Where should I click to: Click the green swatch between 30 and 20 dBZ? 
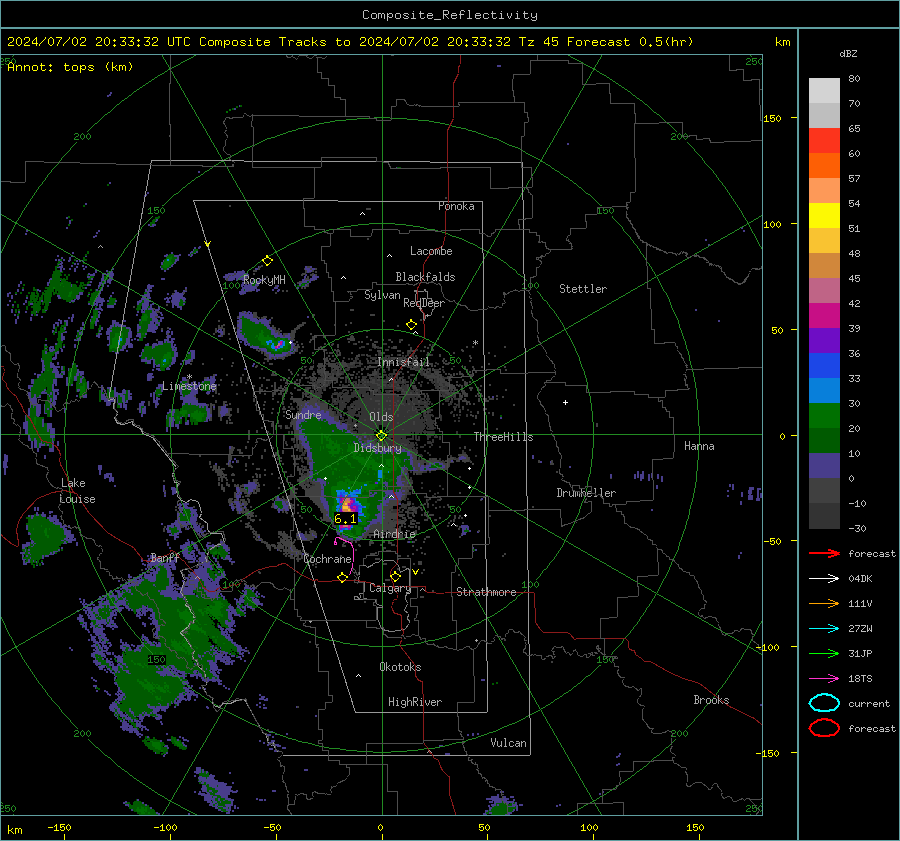click(x=824, y=416)
